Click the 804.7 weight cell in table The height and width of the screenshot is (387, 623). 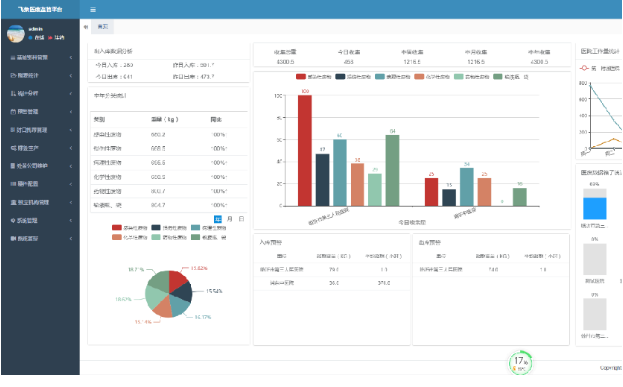tap(158, 205)
